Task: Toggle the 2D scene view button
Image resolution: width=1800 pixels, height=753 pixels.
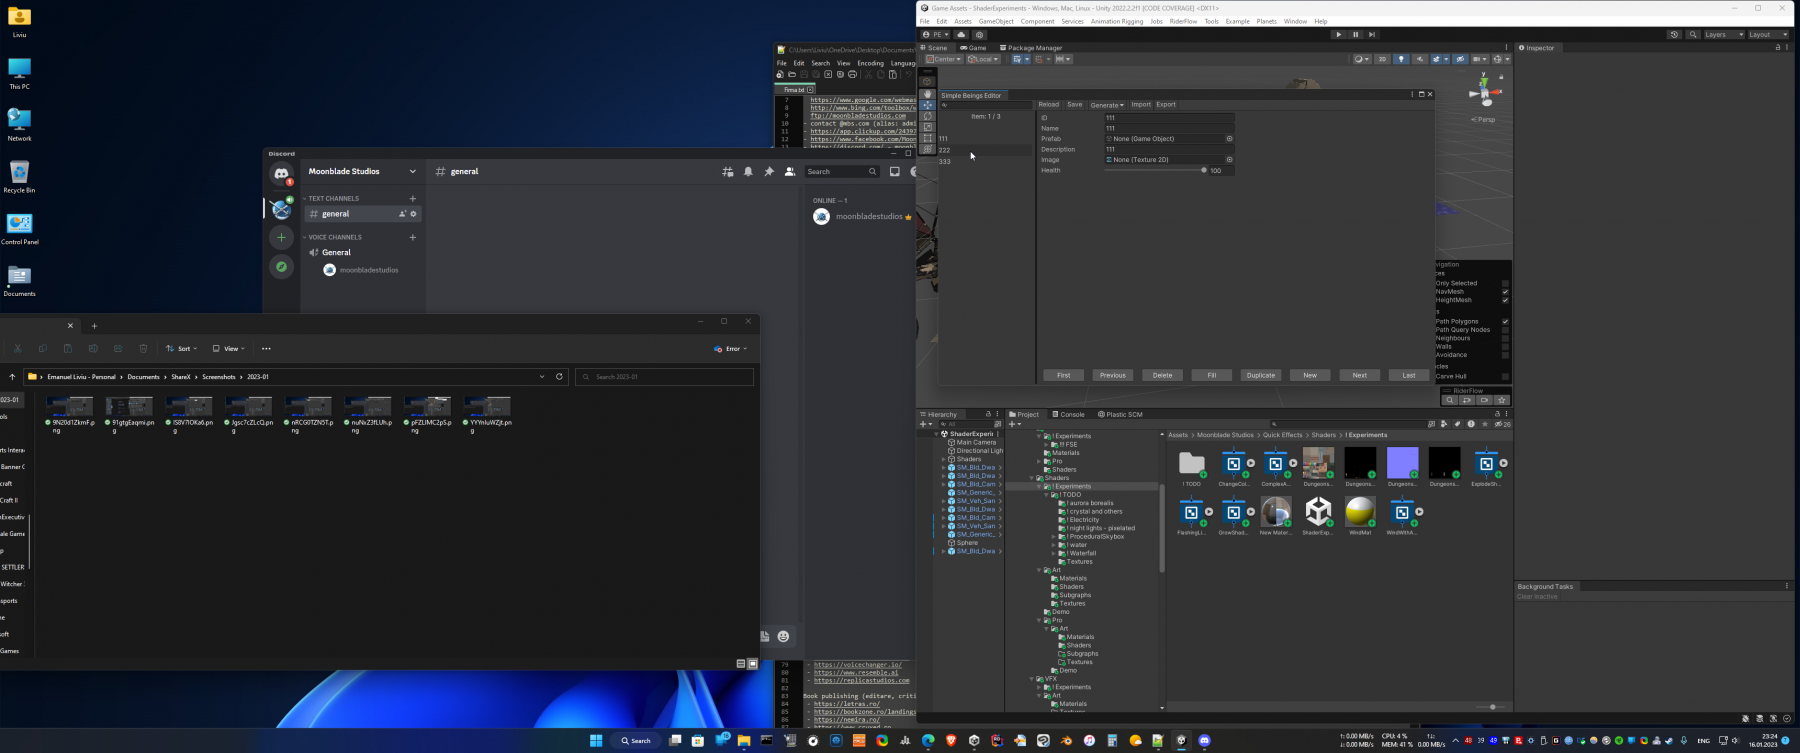Action: click(x=1382, y=59)
